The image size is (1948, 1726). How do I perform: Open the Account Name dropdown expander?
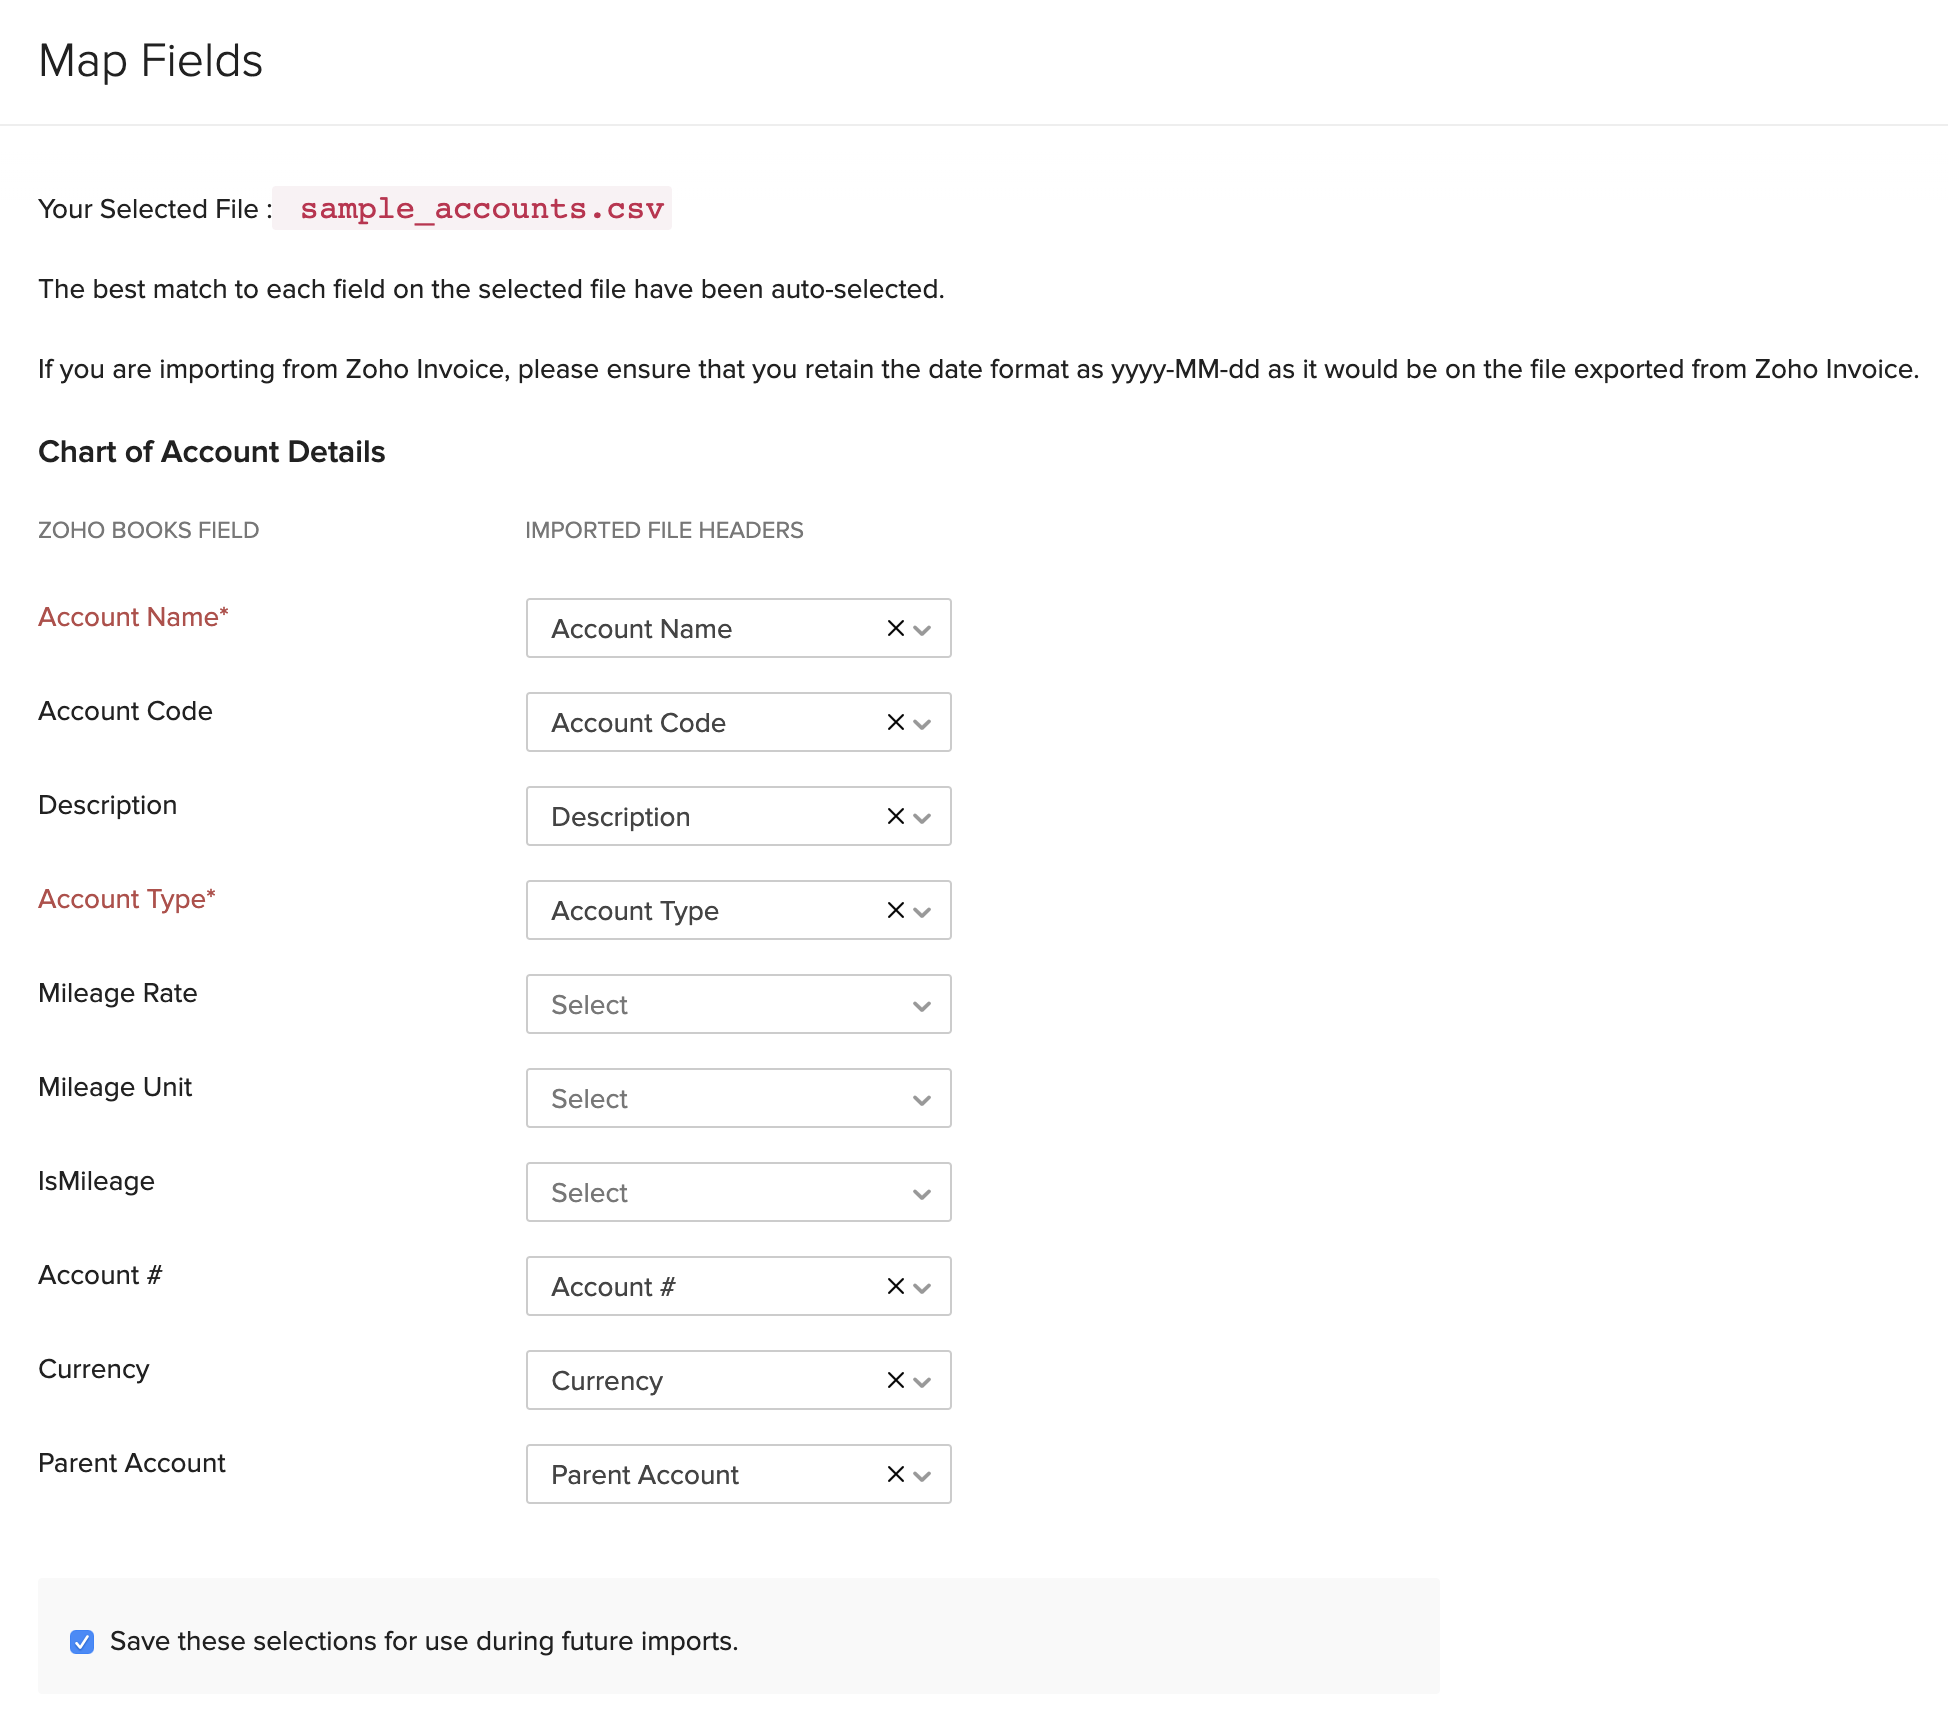pyautogui.click(x=922, y=628)
